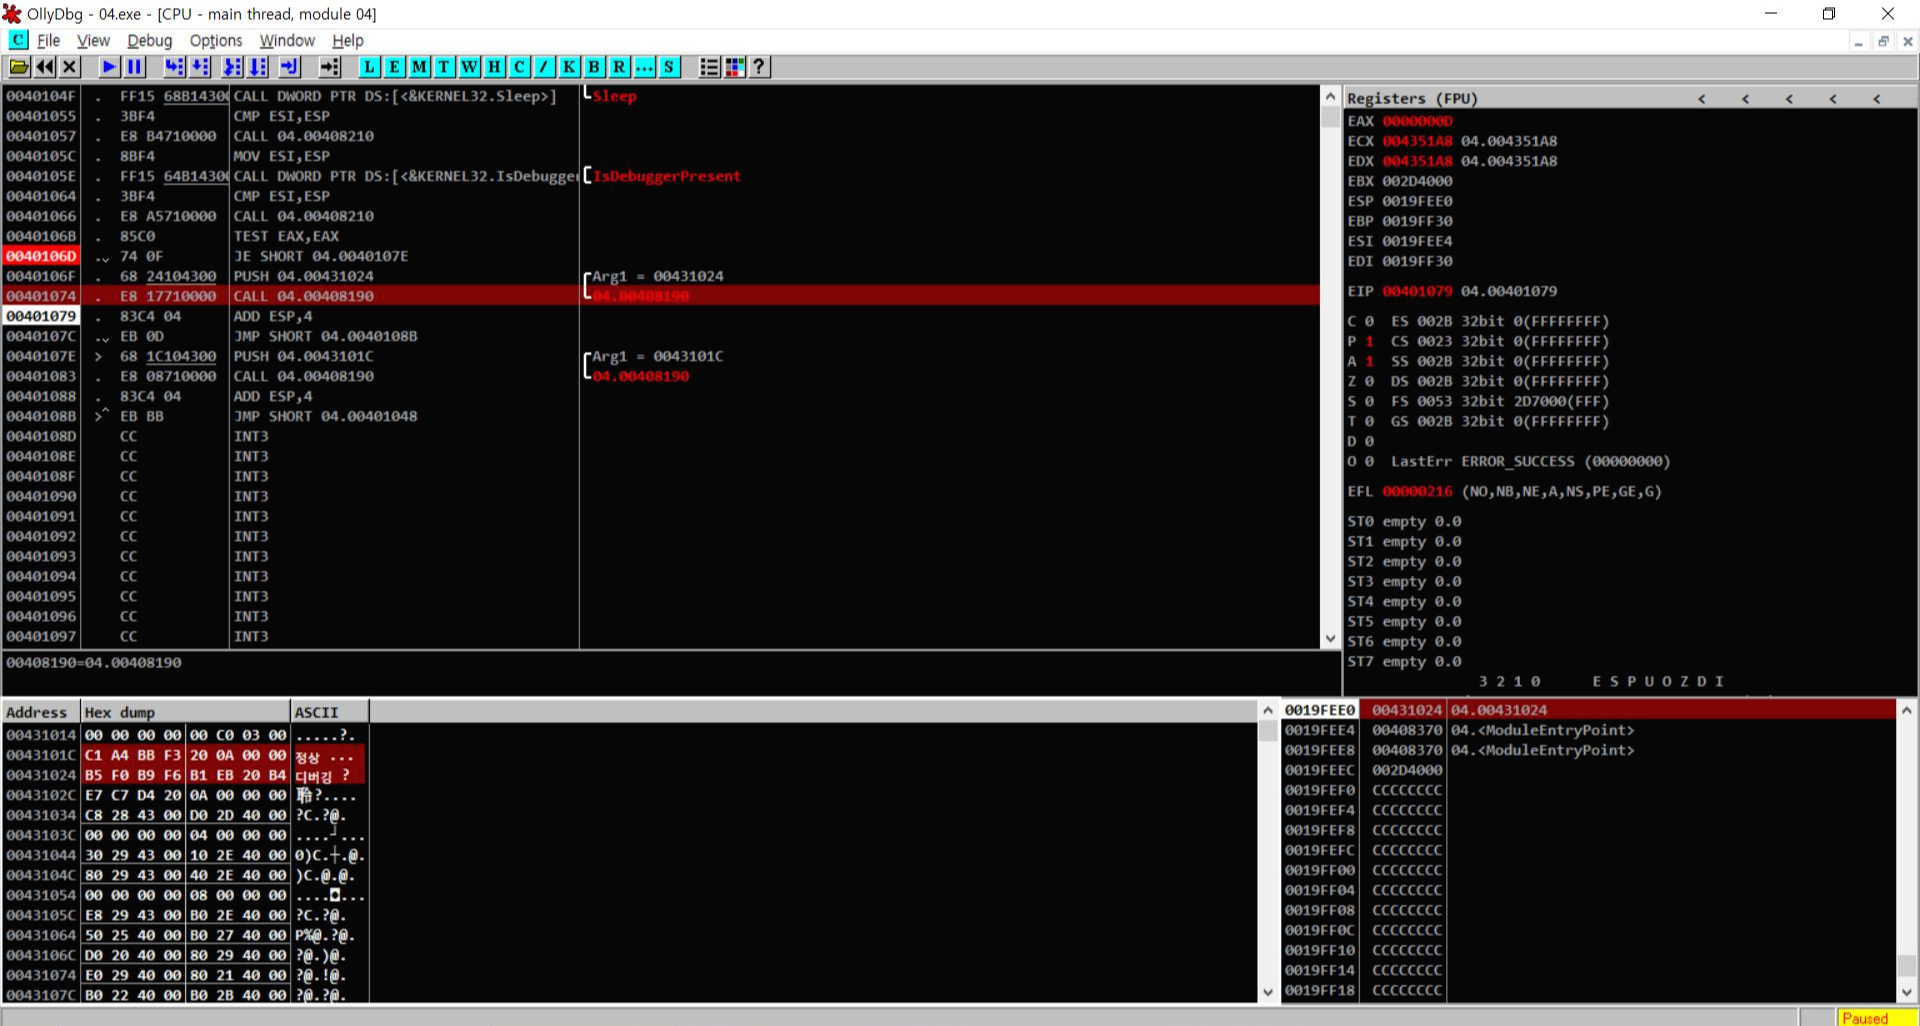Open the File menu
This screenshot has width=1920, height=1026.
click(x=49, y=41)
